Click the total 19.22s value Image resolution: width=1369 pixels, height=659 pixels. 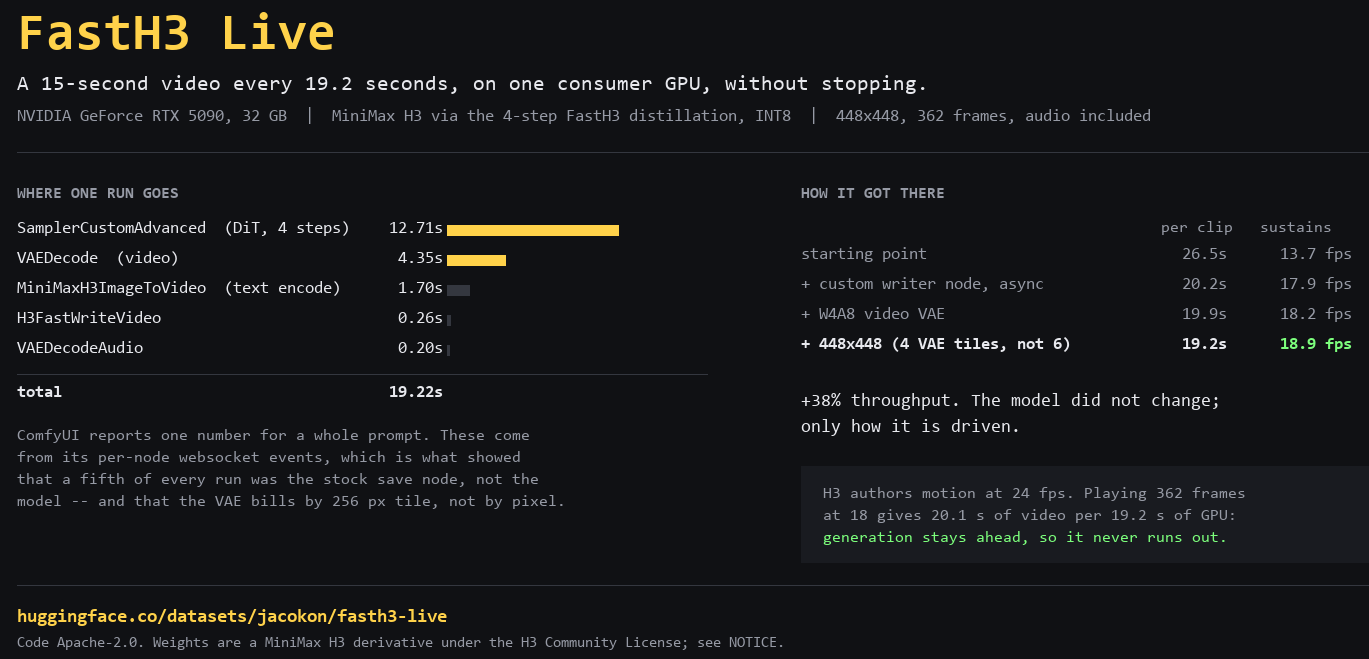pyautogui.click(x=416, y=392)
